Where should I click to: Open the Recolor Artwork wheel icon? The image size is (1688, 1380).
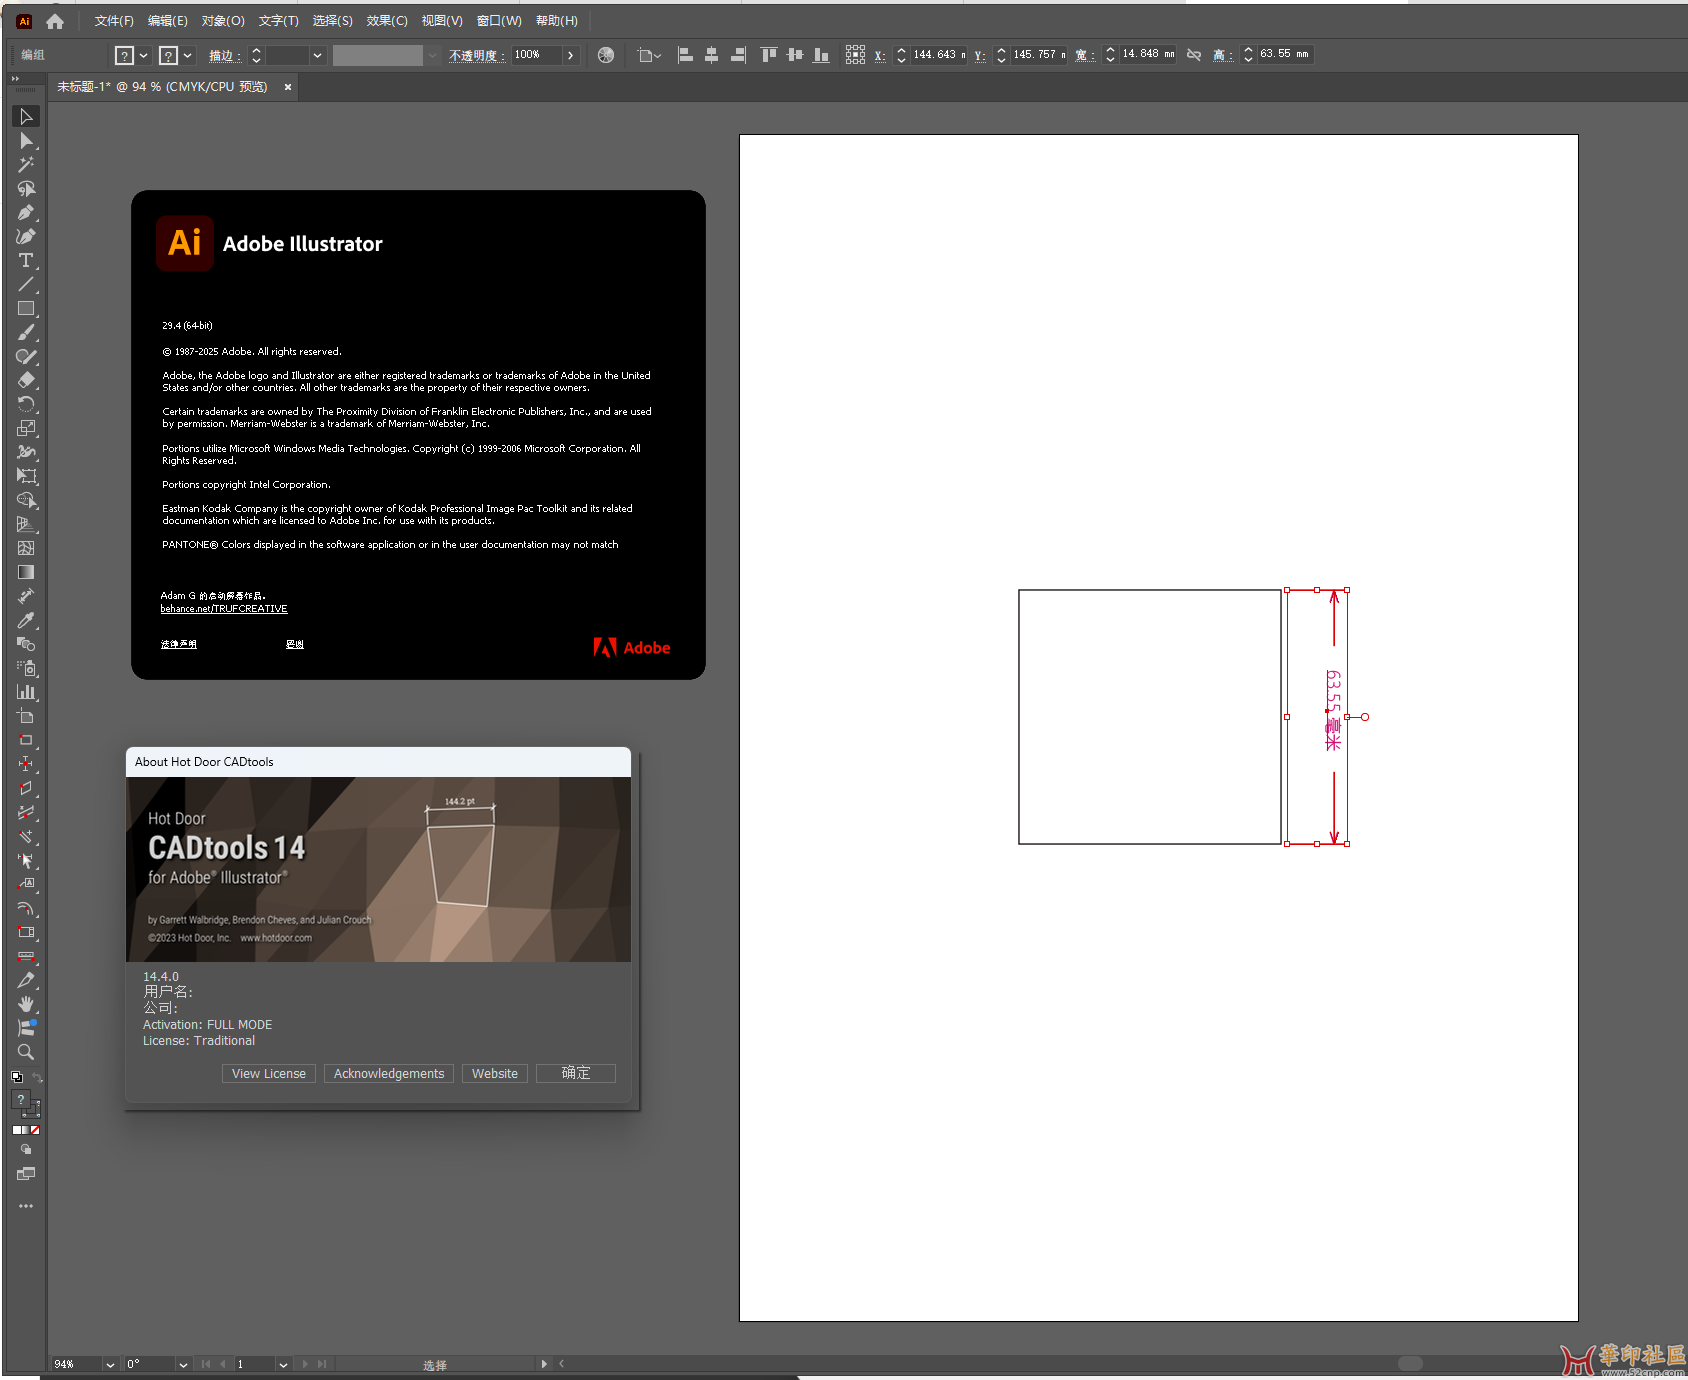click(606, 55)
